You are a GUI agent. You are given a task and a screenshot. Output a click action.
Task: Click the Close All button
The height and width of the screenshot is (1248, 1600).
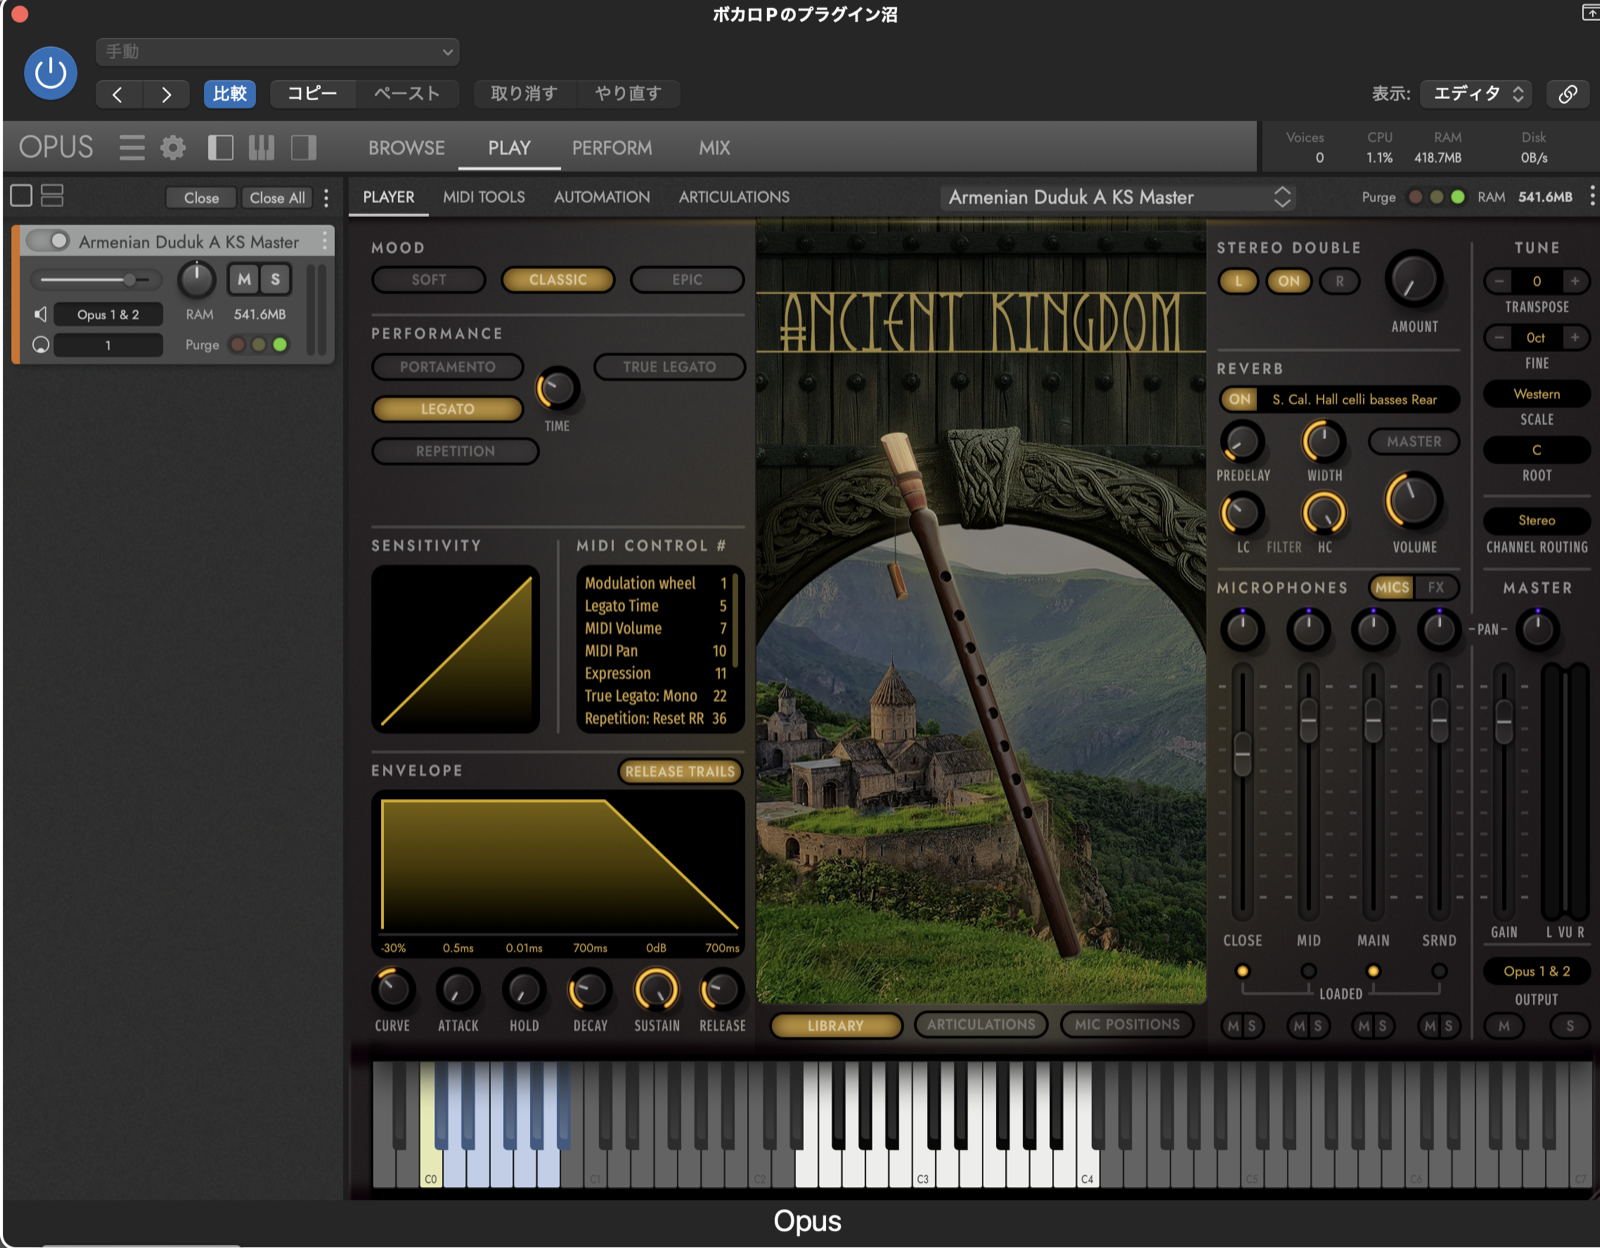[x=277, y=198]
